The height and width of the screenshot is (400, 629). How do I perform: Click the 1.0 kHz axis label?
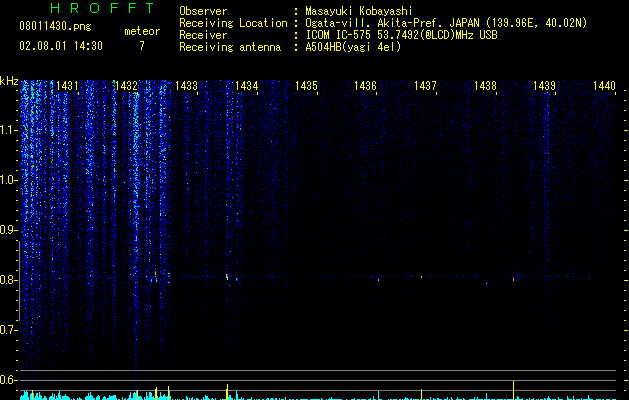[x=9, y=180]
